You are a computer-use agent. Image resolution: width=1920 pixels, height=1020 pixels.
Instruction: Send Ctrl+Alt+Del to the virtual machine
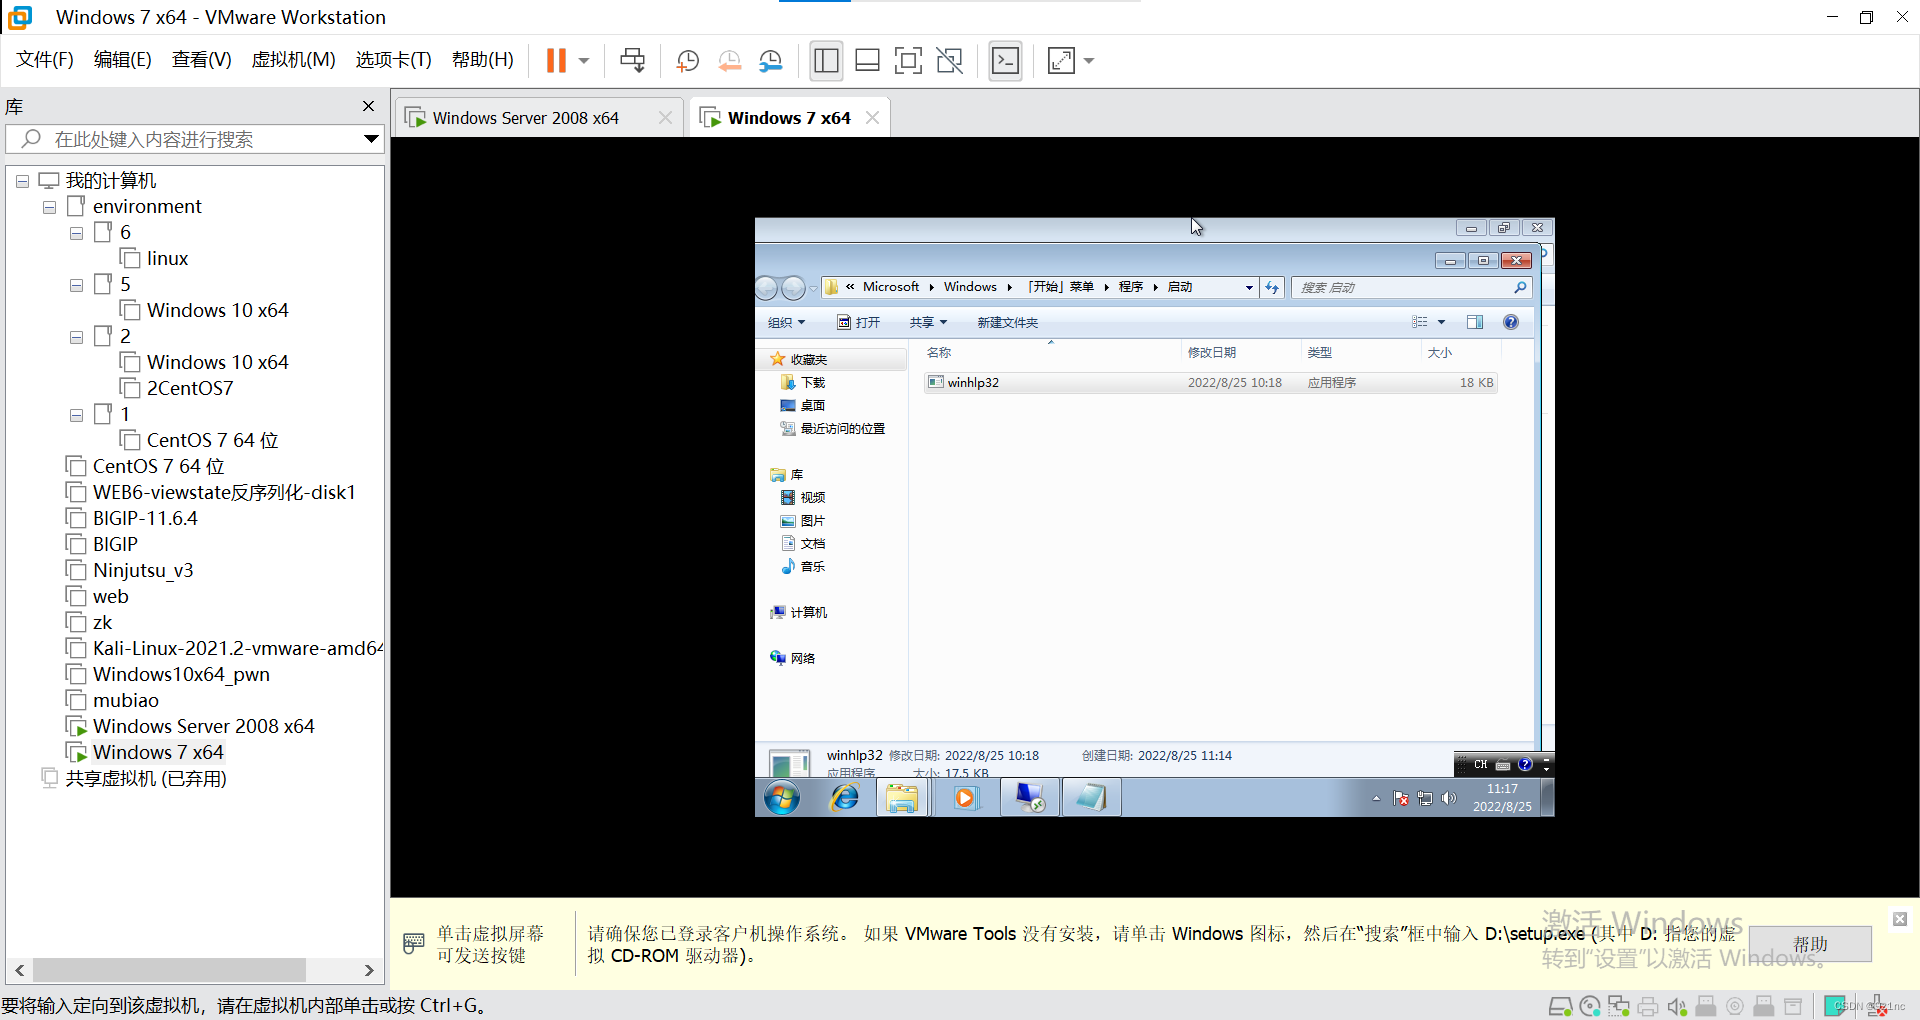[632, 61]
